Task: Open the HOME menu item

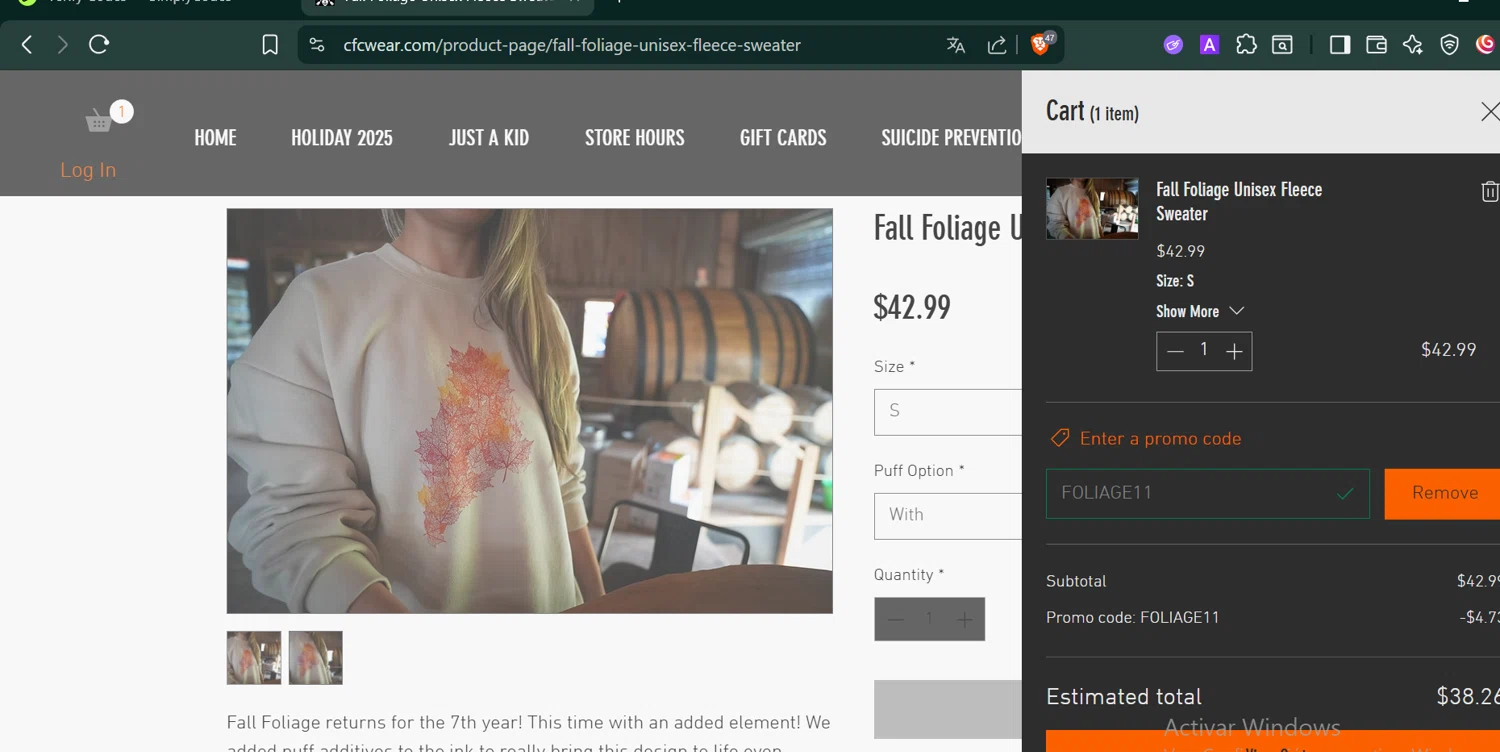Action: click(215, 138)
